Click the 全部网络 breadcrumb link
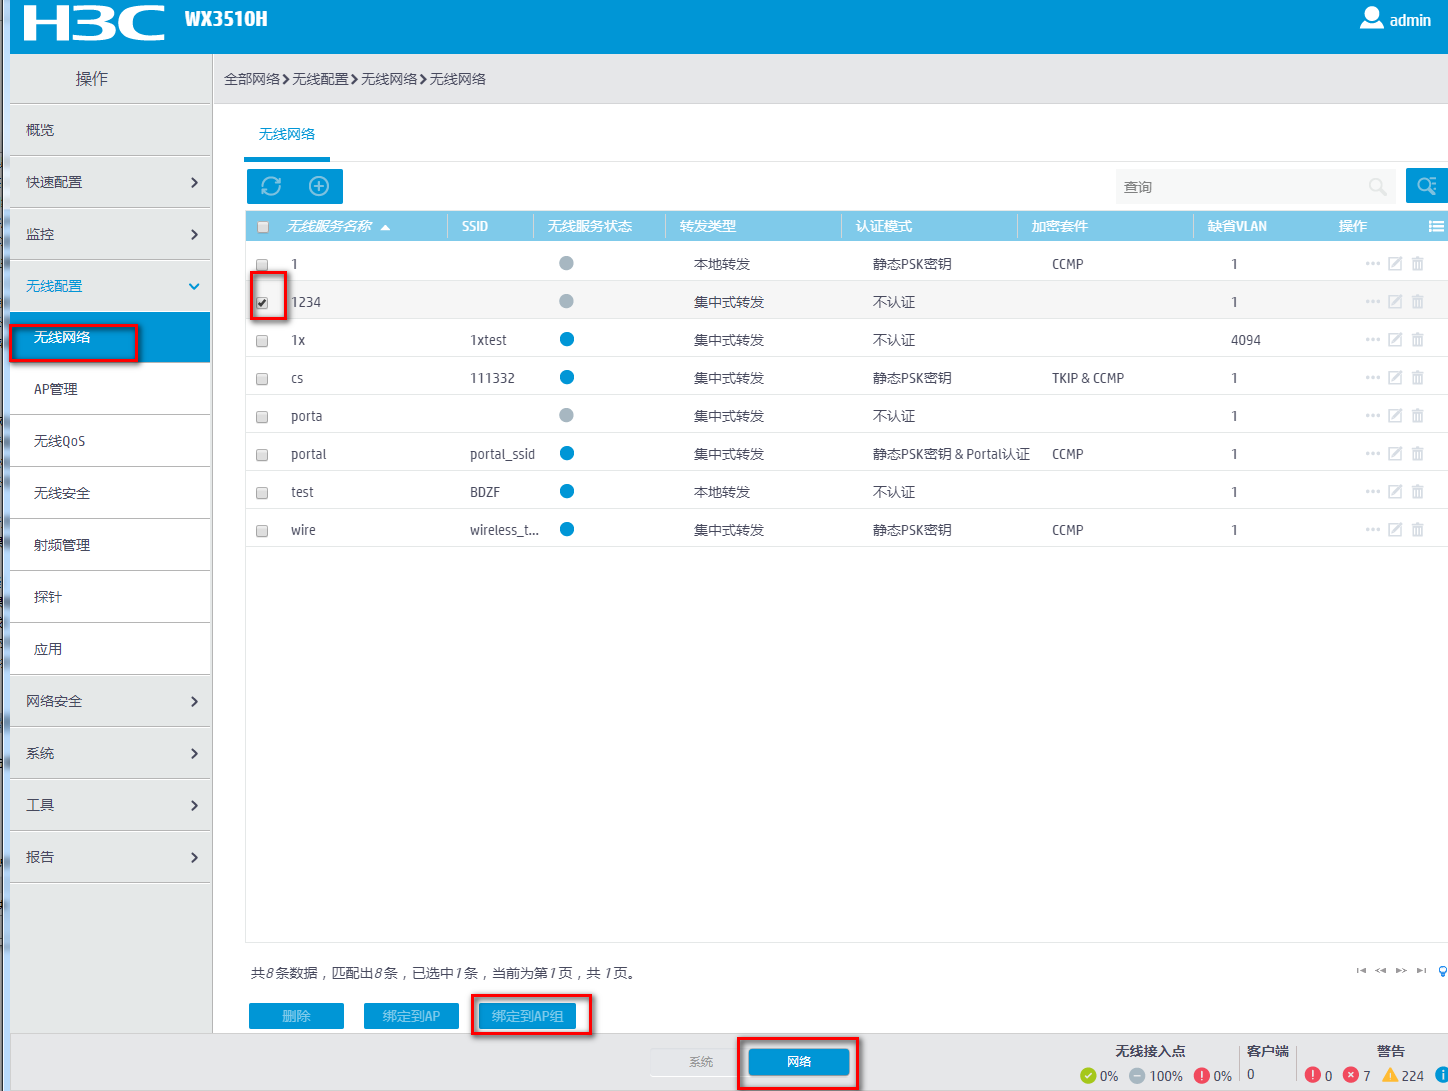 tap(252, 79)
